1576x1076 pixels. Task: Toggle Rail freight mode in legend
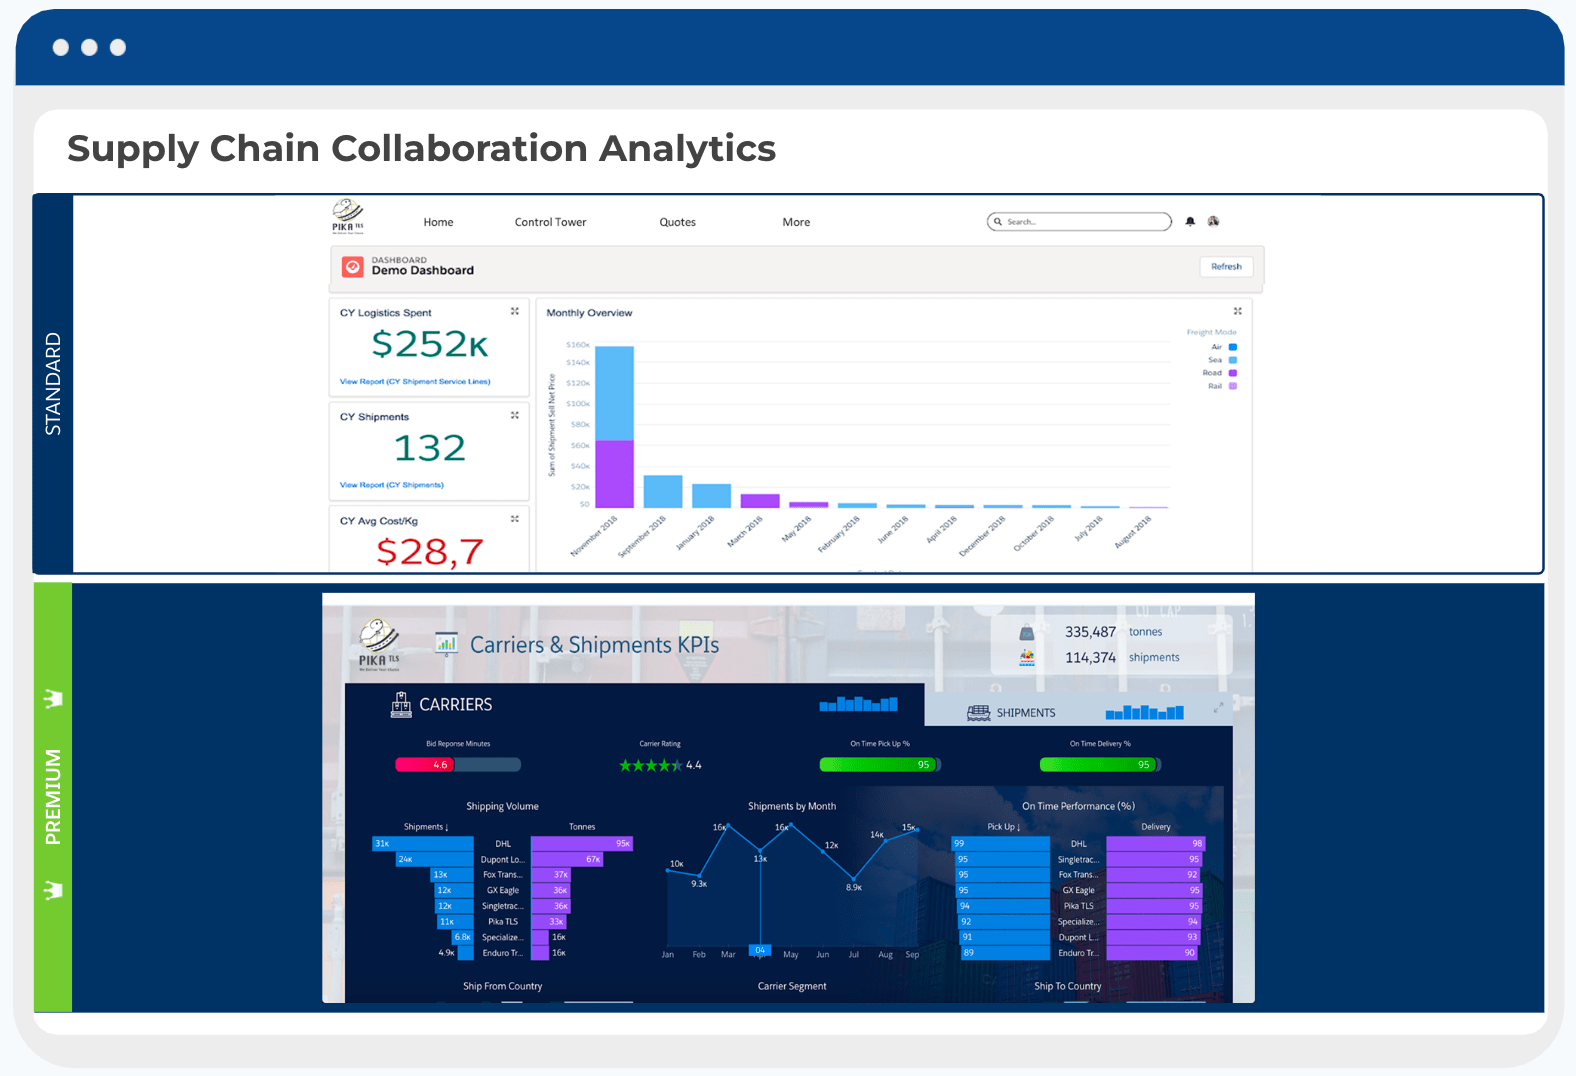[x=1232, y=386]
